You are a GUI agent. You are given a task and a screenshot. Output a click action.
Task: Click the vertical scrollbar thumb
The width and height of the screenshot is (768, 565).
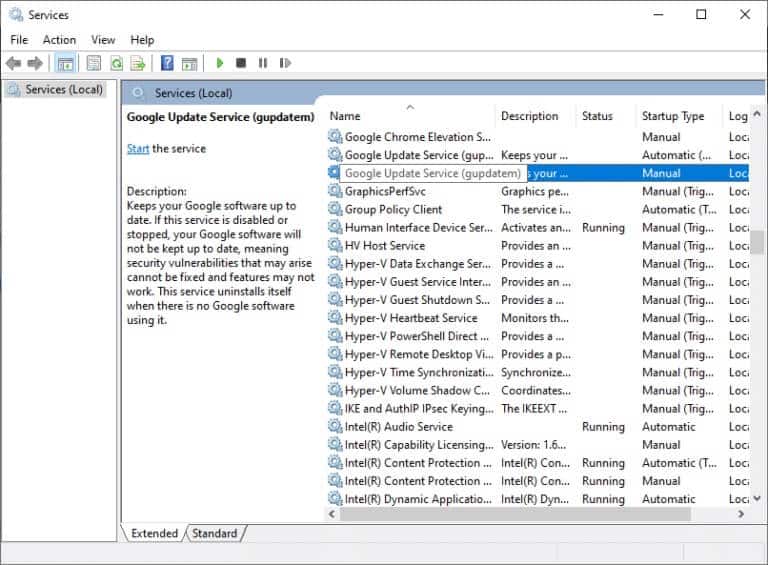click(758, 242)
